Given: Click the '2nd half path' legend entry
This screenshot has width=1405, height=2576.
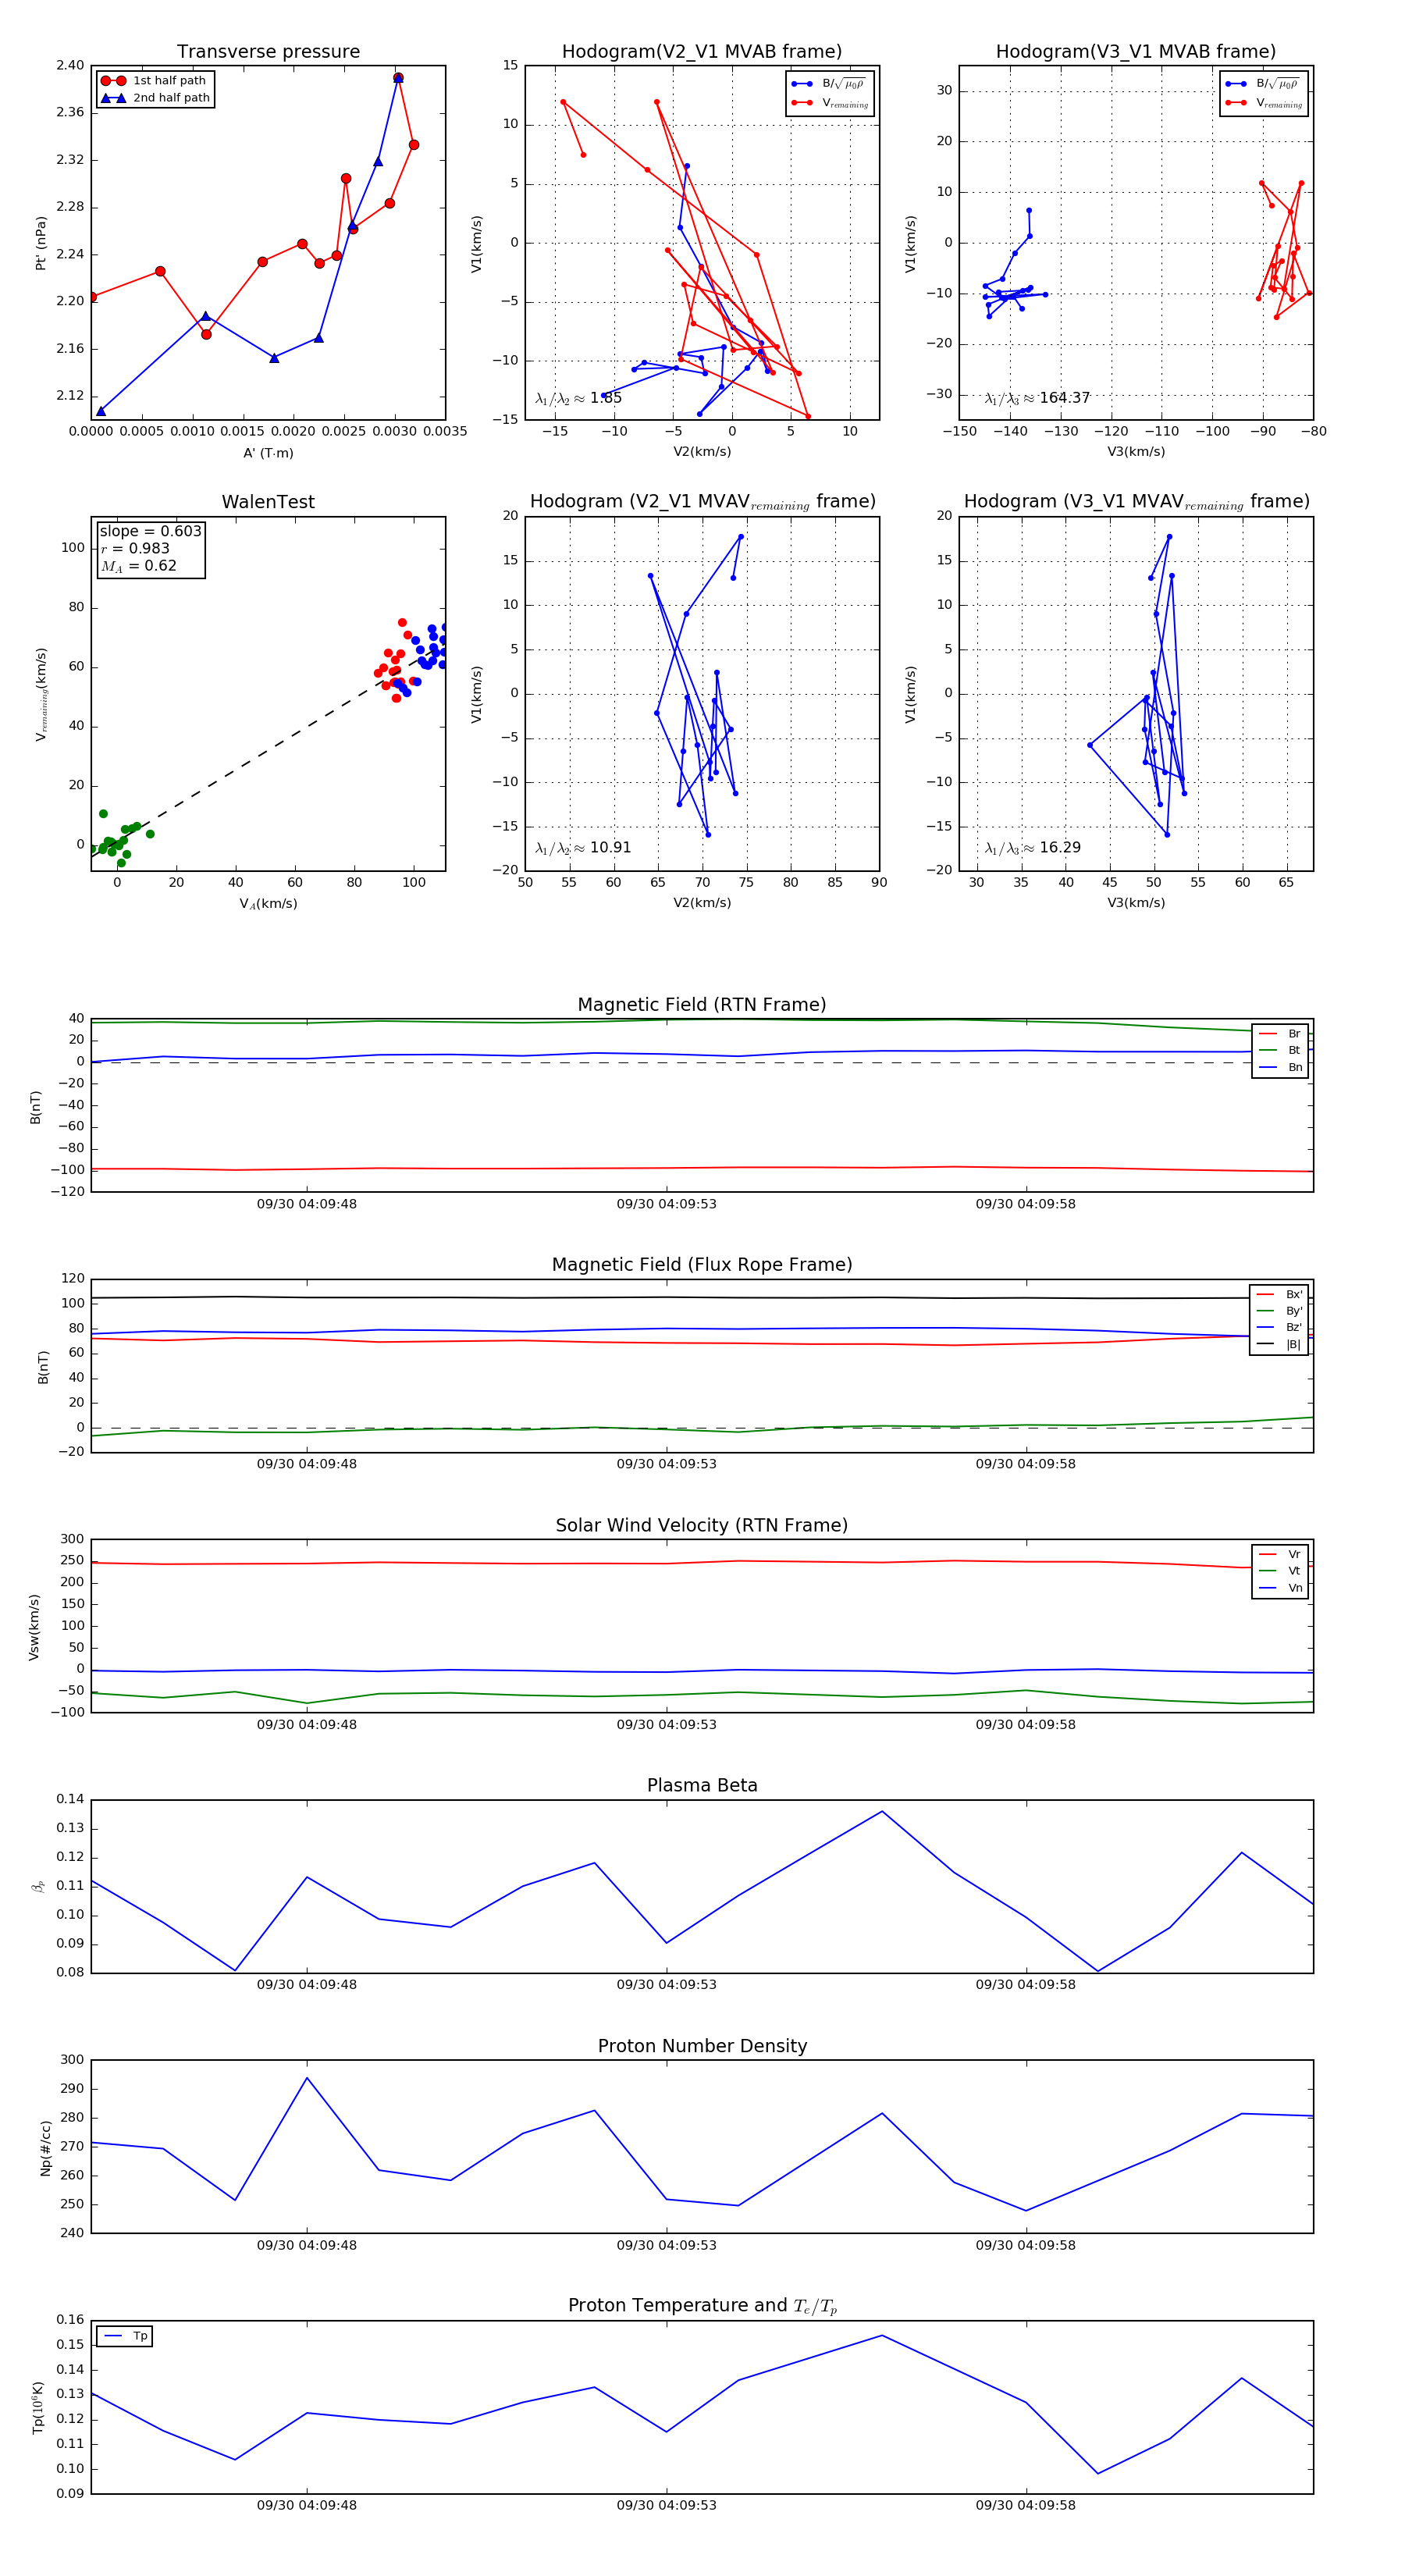Looking at the screenshot, I should [156, 98].
